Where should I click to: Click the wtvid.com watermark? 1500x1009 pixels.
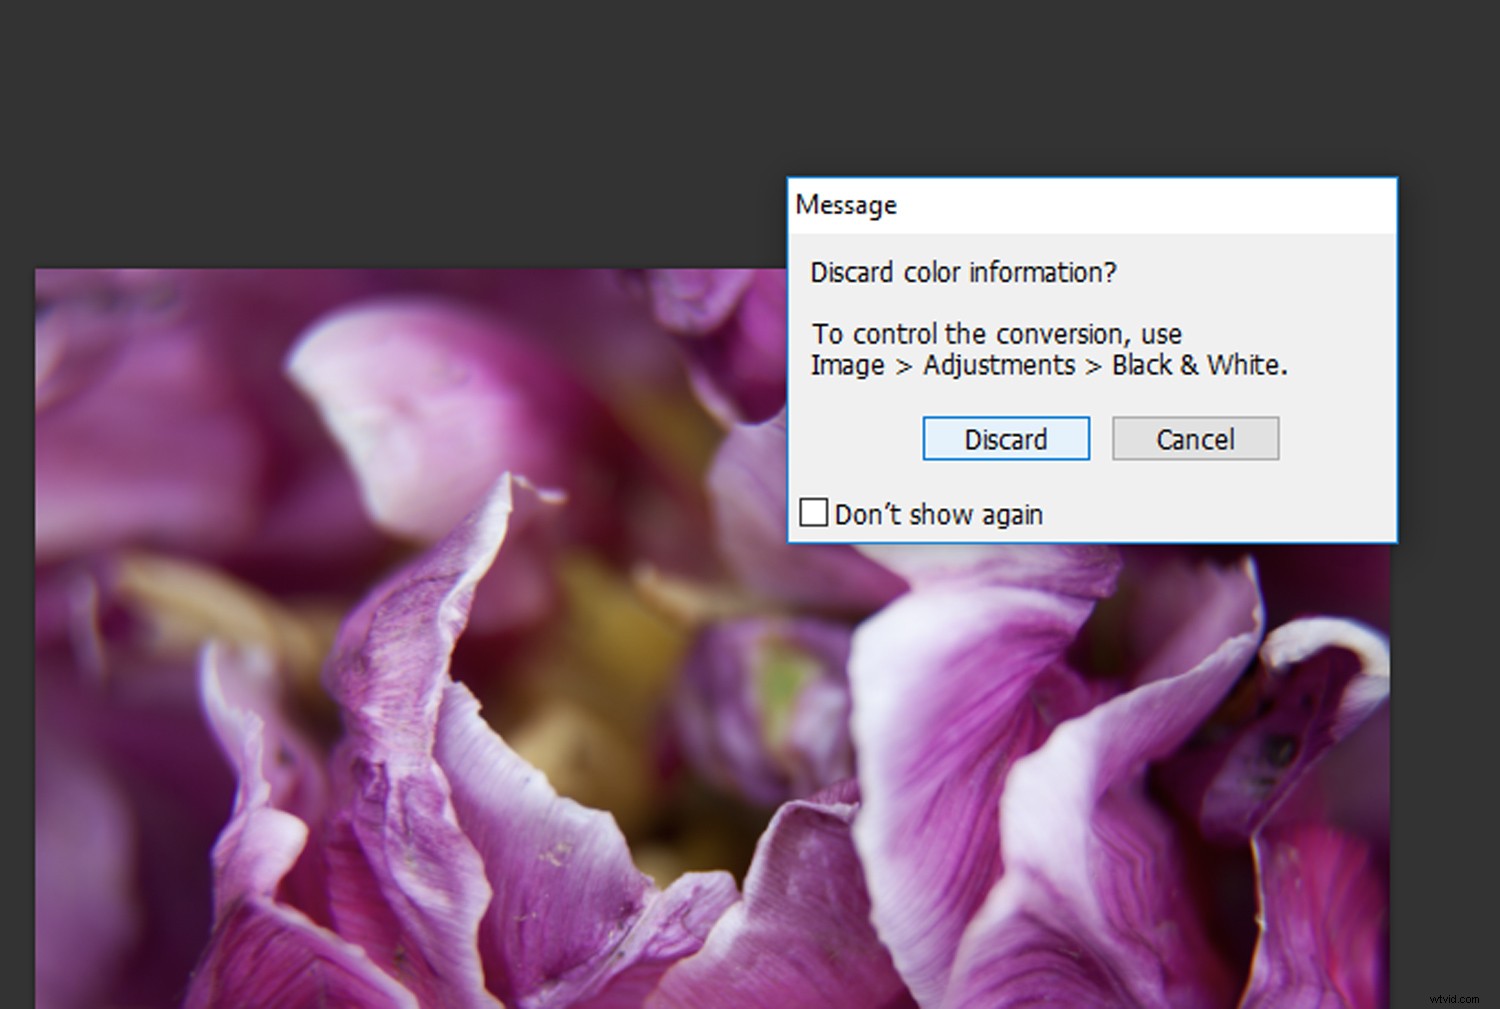[1453, 998]
